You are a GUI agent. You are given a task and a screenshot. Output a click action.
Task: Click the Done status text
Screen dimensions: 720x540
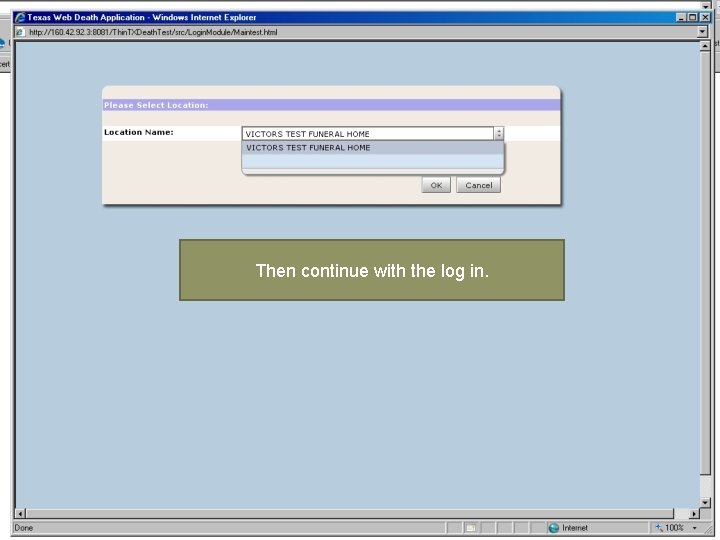[23, 528]
